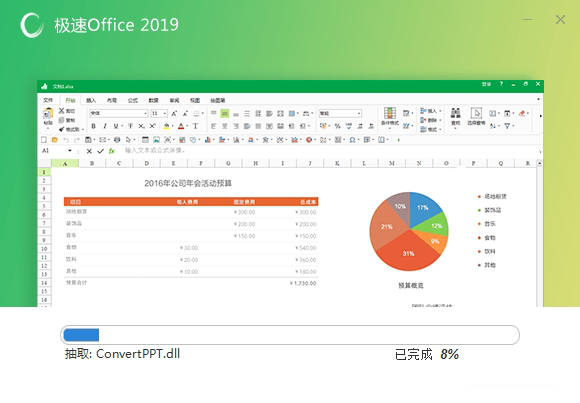580x403 pixels.
Task: Switch to the 数据 tab
Action: pyautogui.click(x=154, y=100)
